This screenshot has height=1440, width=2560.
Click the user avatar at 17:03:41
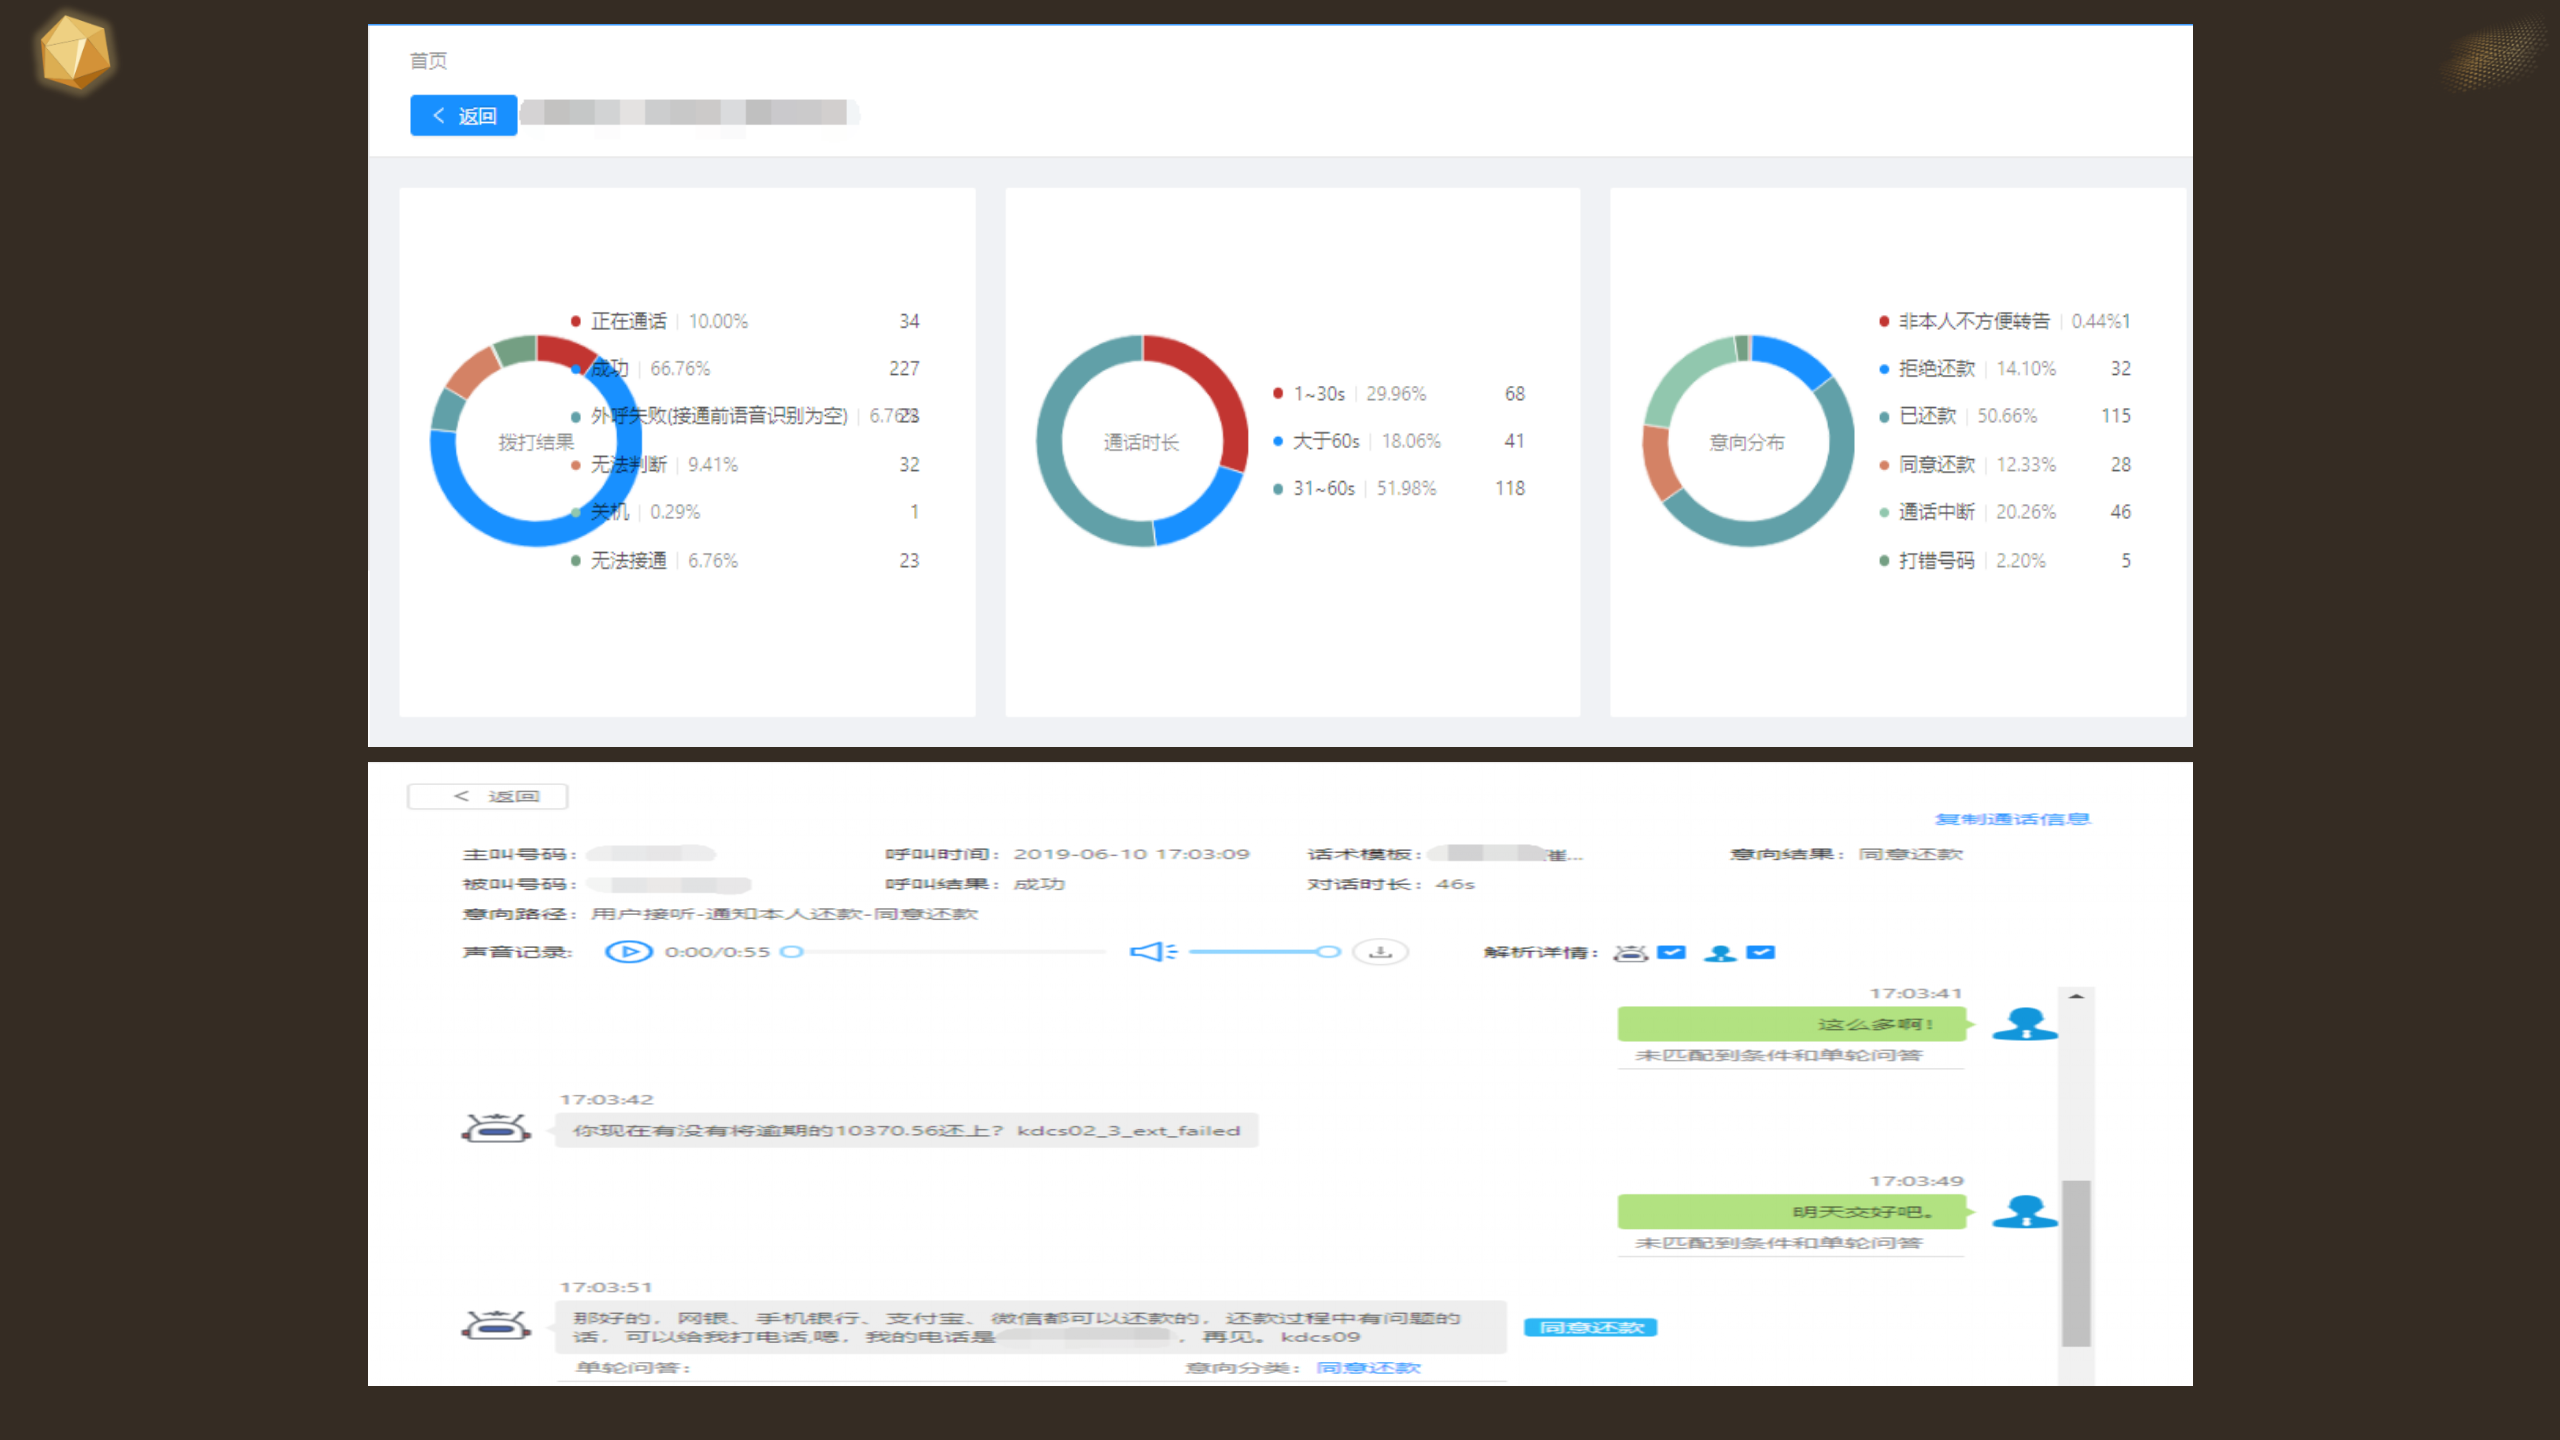[2024, 1024]
